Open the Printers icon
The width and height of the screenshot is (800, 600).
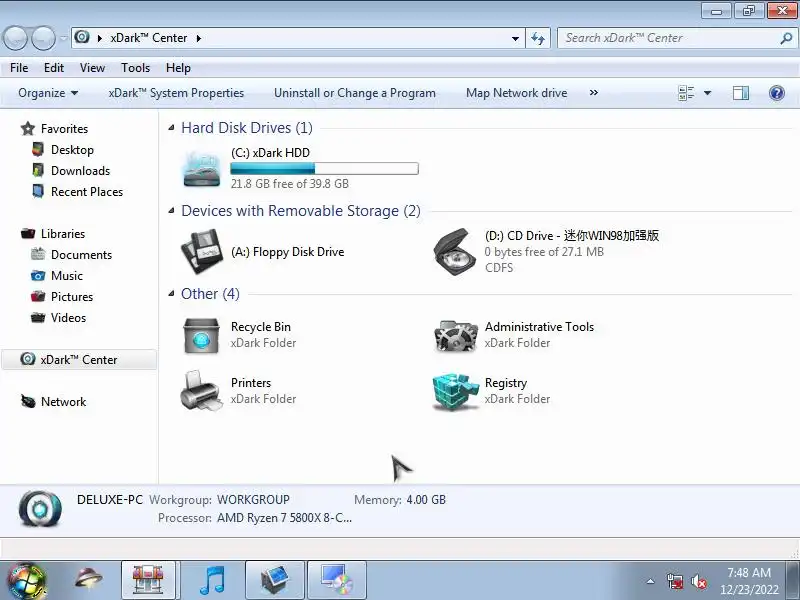[x=202, y=391]
